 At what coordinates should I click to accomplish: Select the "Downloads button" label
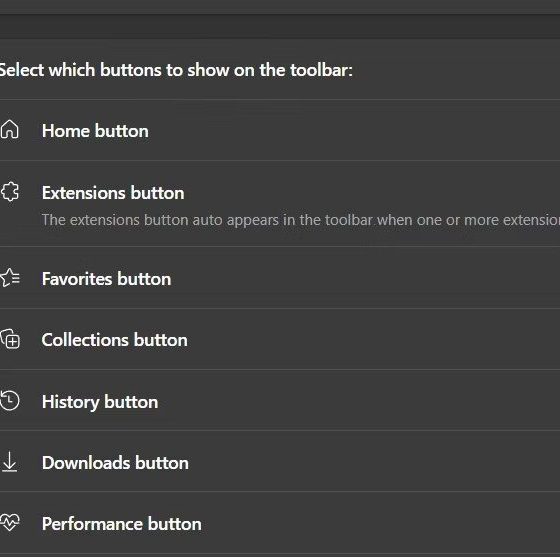(115, 463)
